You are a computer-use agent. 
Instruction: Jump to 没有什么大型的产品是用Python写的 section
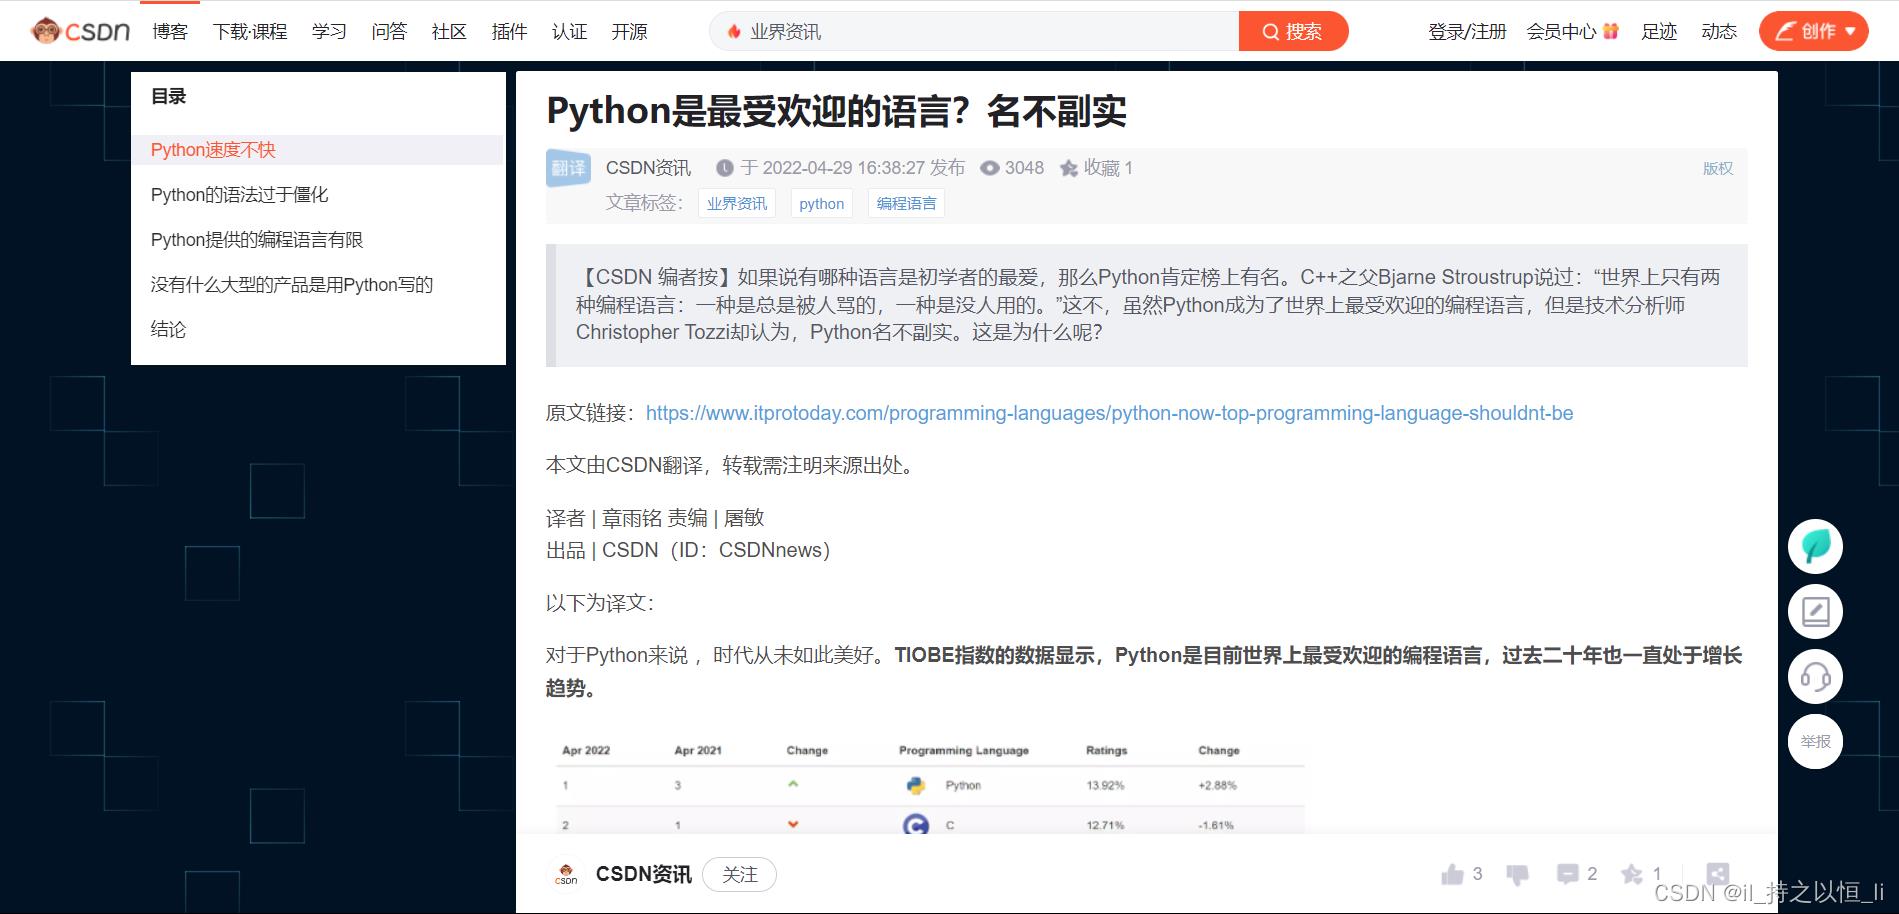tap(292, 285)
